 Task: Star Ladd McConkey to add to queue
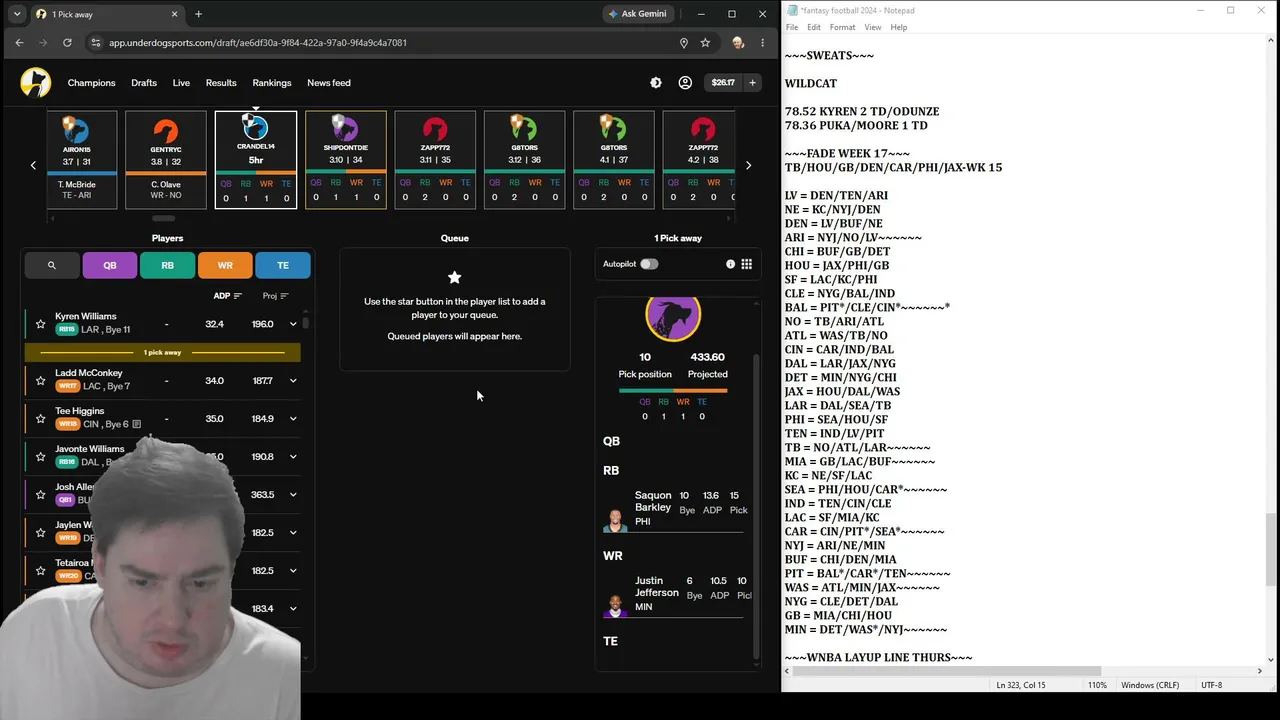click(x=40, y=381)
